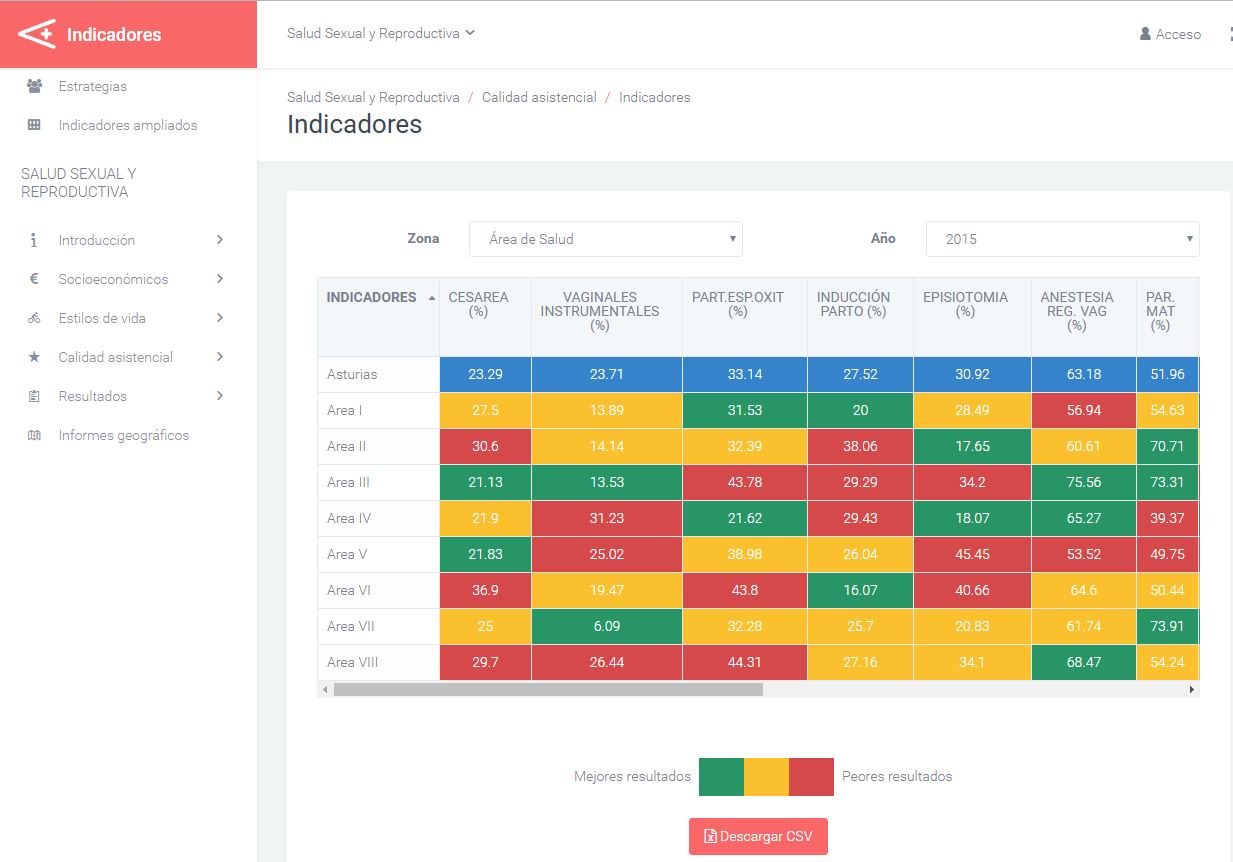Viewport: 1233px width, 862px height.
Task: Click the Estilos de vida bicycle icon
Action: click(34, 318)
